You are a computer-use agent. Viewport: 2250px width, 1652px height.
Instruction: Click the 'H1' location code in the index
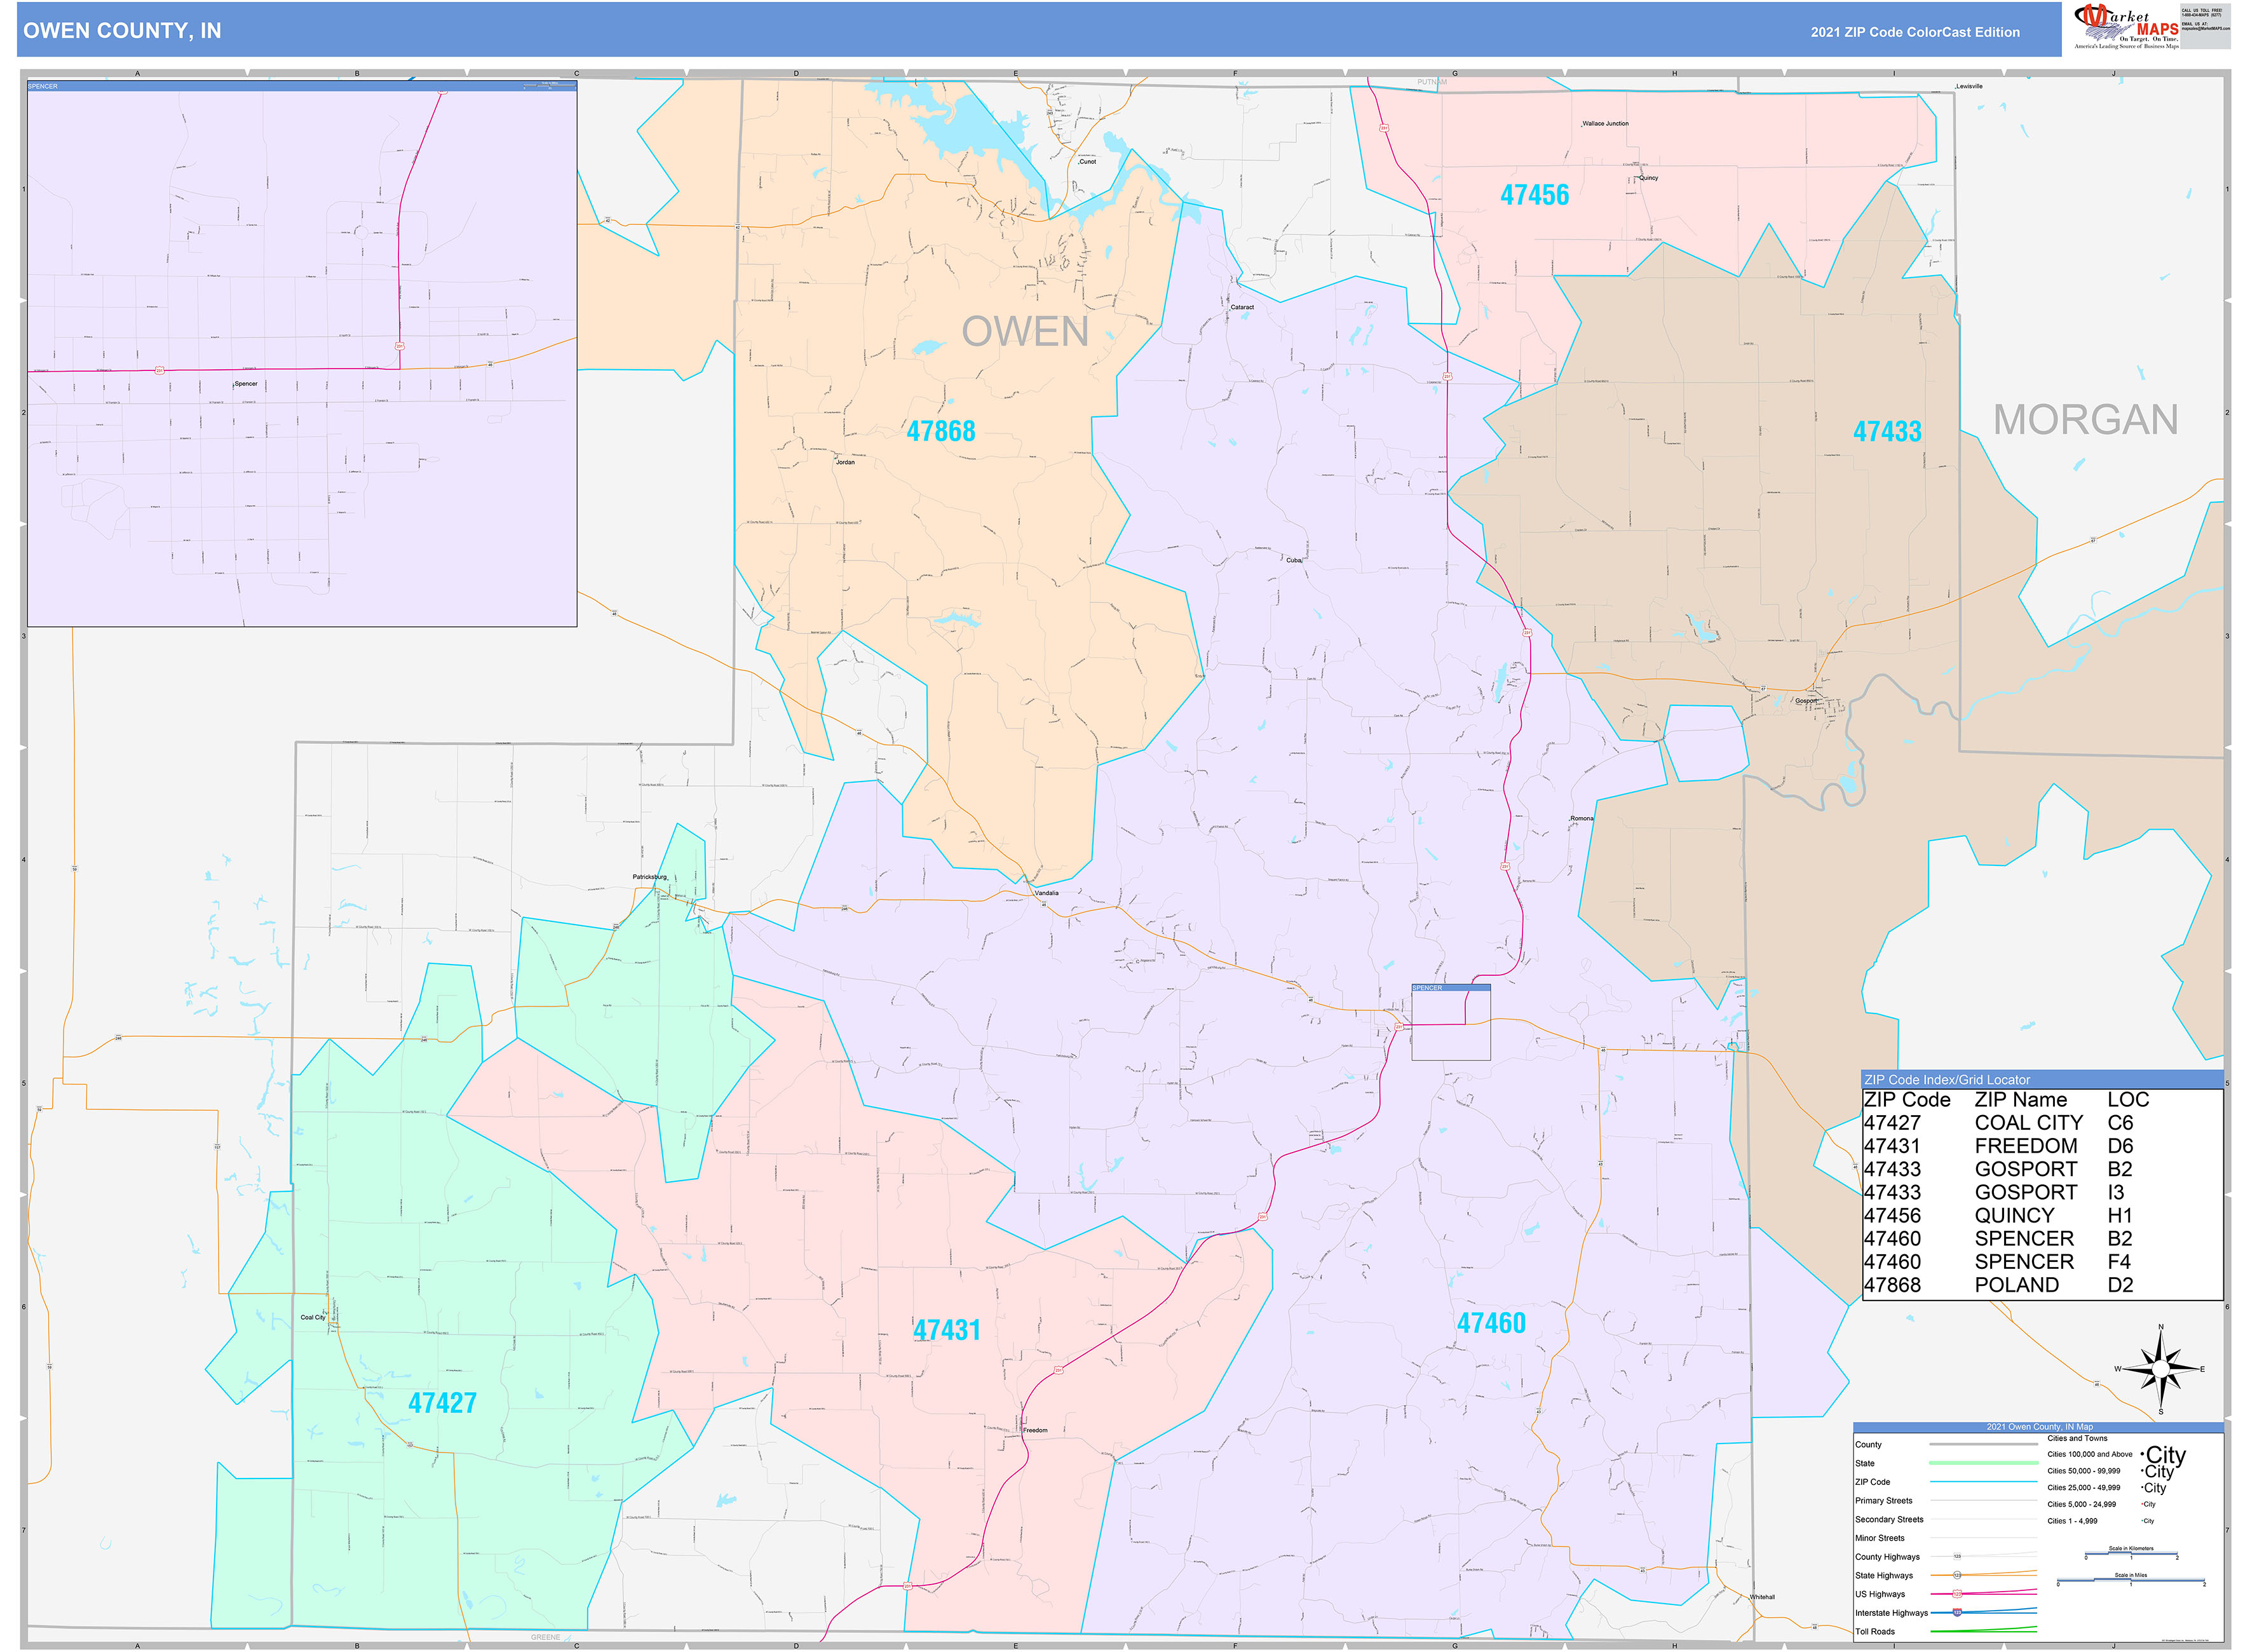point(2120,1216)
